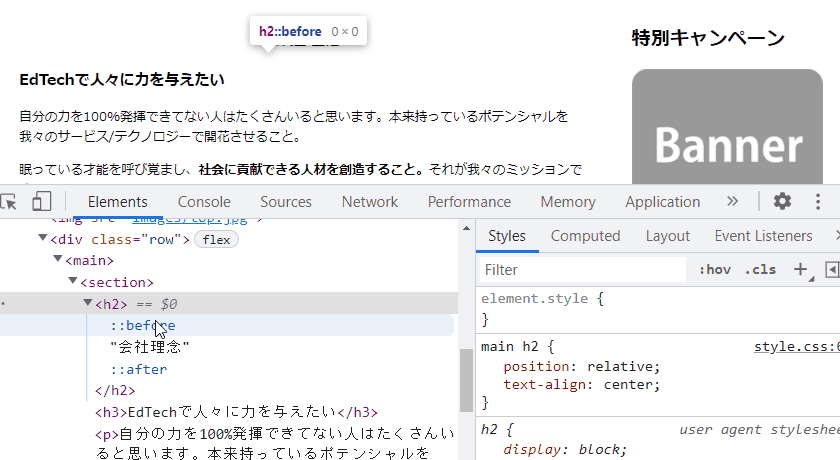Select the "会社理念" text node

tap(150, 347)
